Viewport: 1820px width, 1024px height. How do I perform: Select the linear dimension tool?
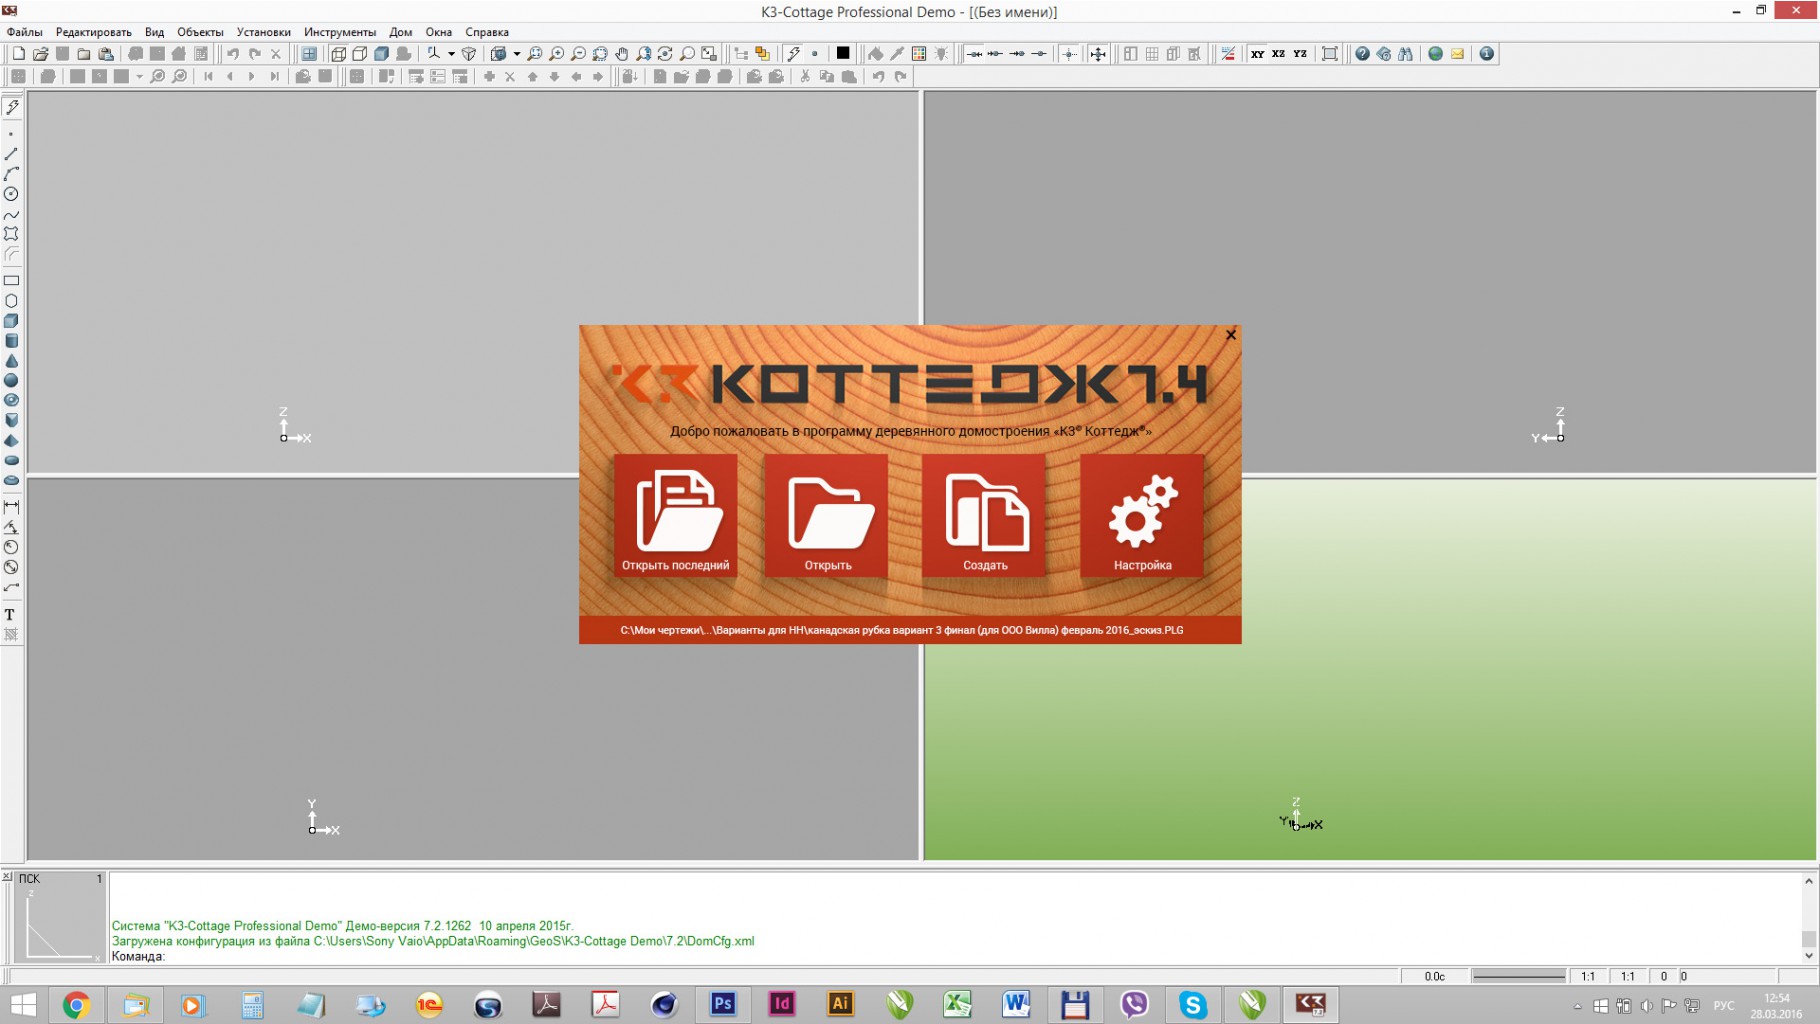(x=11, y=507)
